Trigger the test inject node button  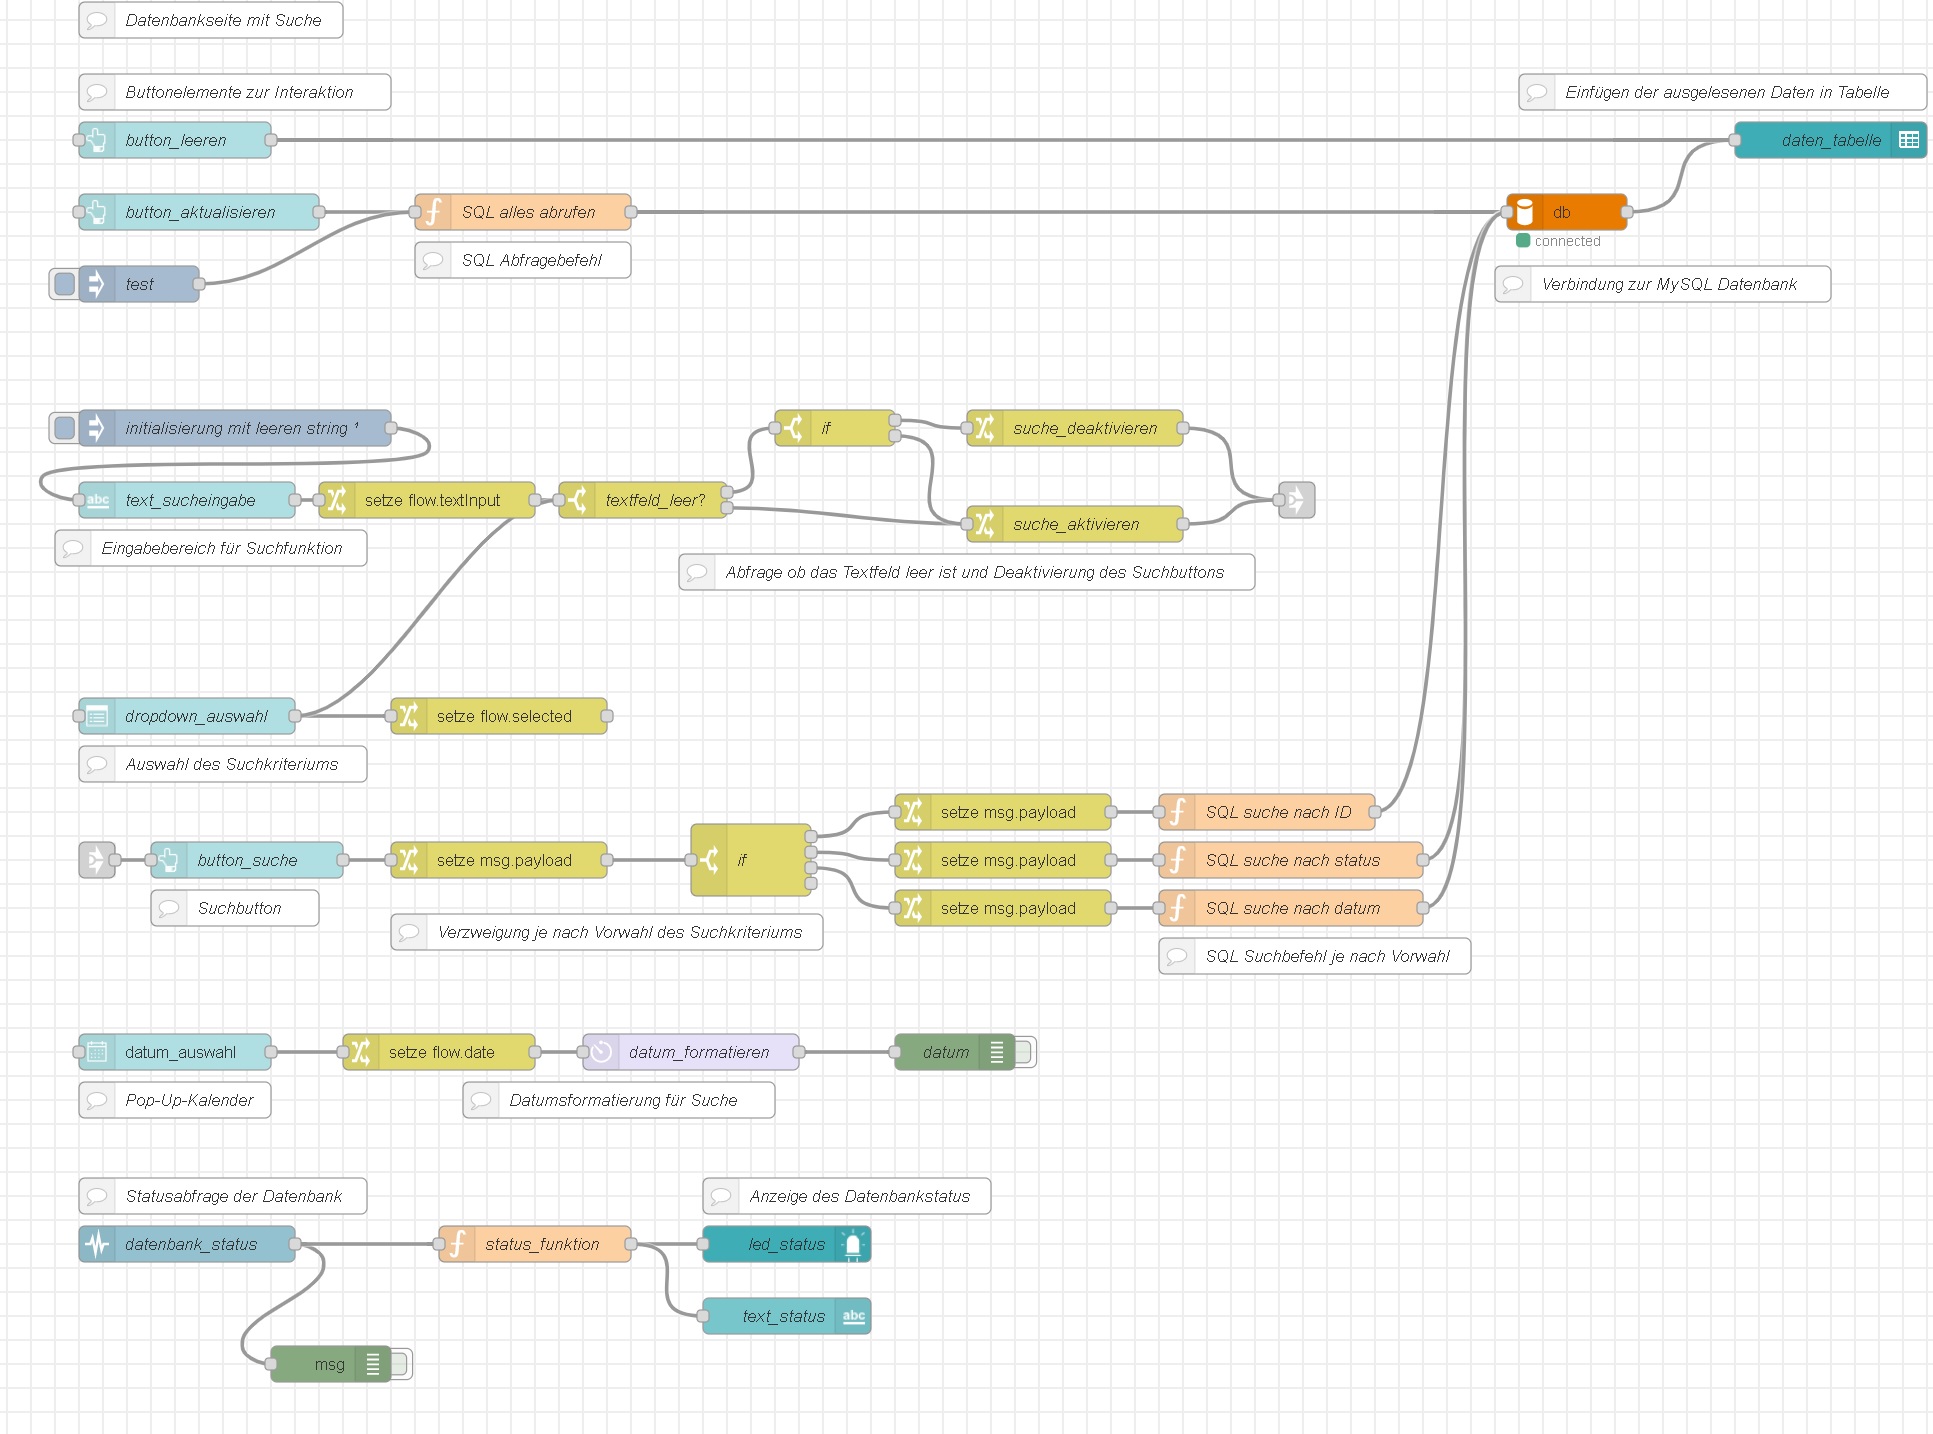click(64, 284)
